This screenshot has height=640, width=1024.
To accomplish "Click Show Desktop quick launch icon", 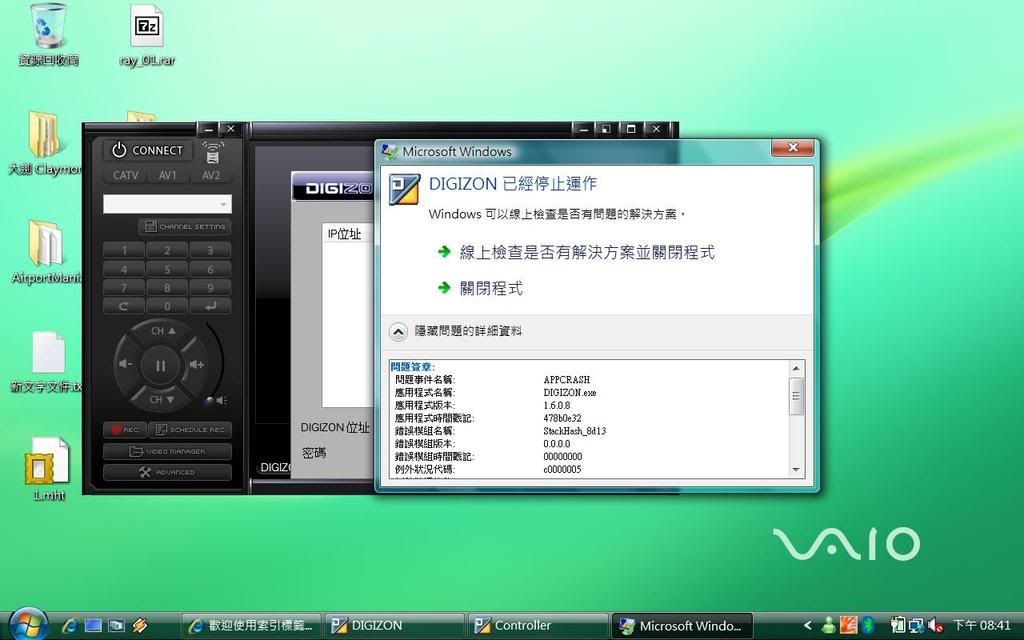I will coord(93,626).
